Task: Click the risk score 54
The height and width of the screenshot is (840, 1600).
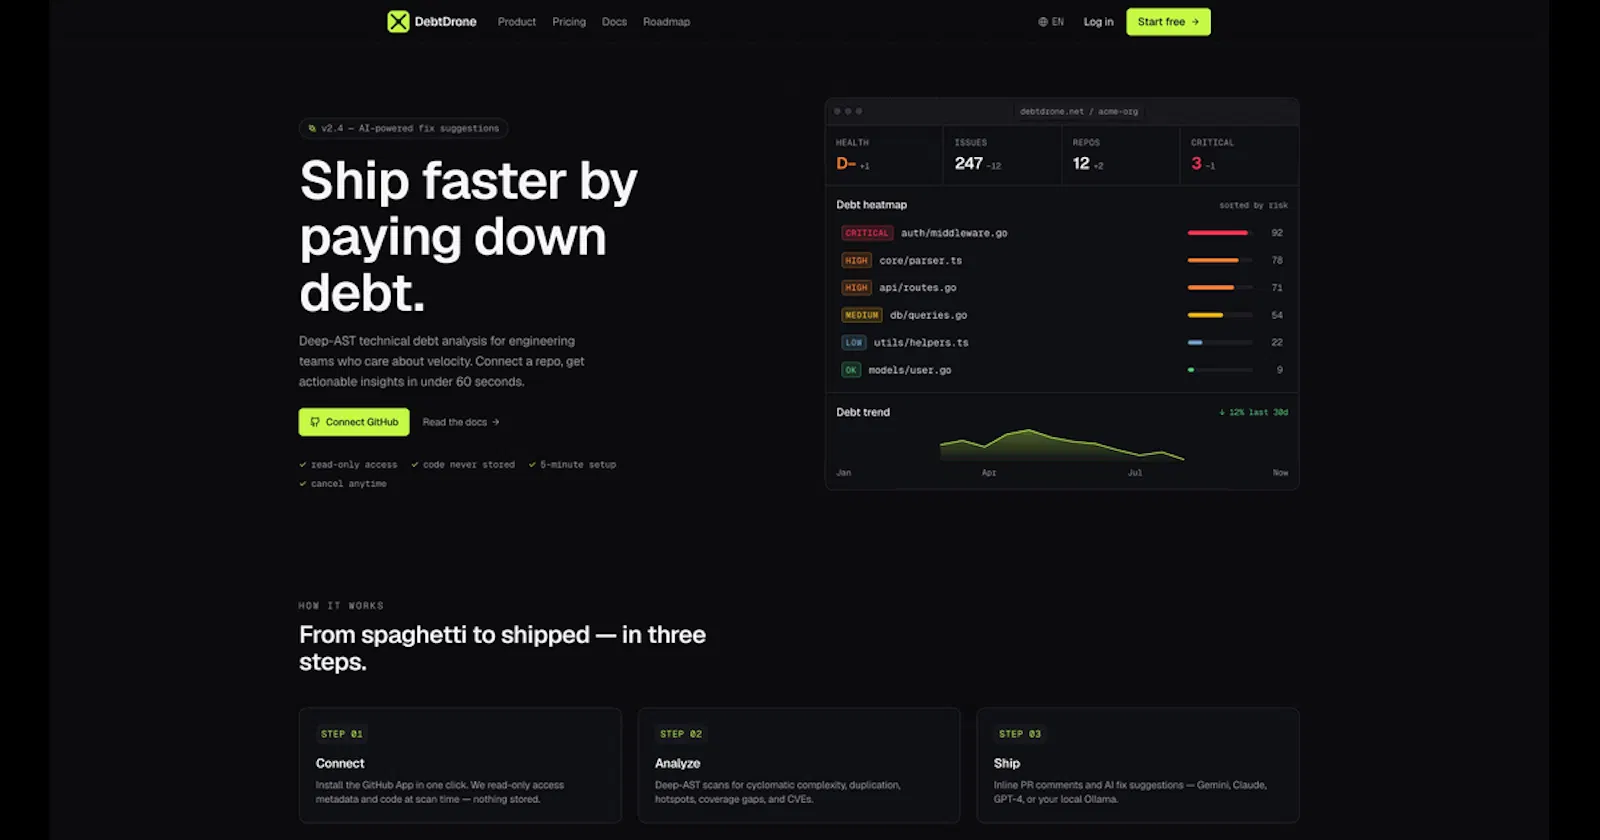Action: [1277, 315]
